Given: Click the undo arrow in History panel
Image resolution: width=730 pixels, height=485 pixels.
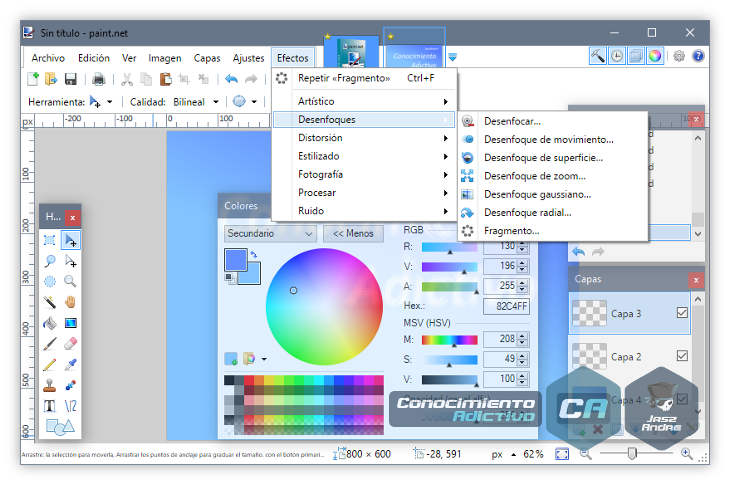Looking at the screenshot, I should point(578,252).
